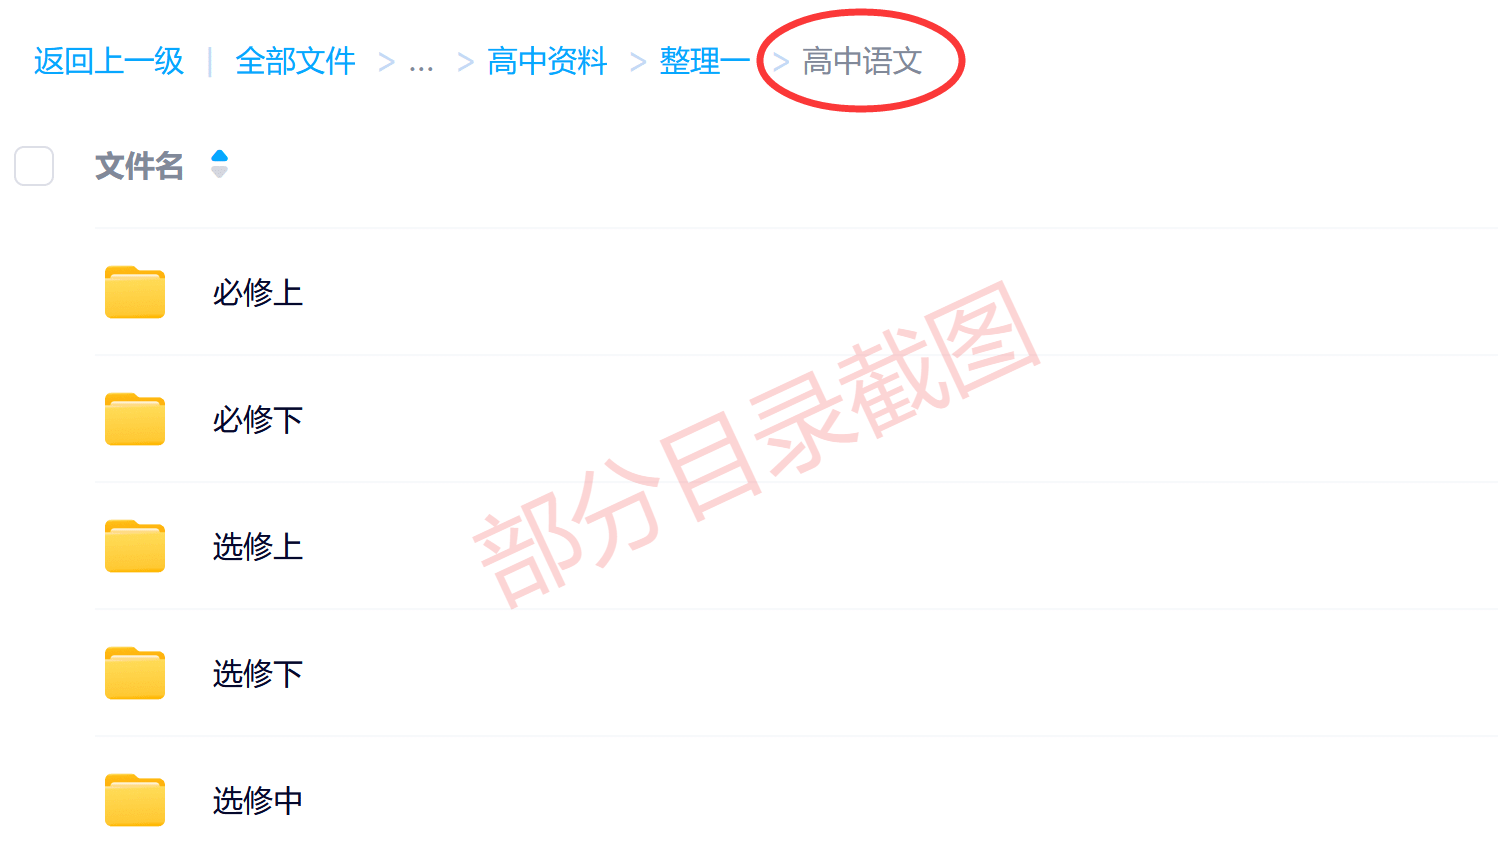This screenshot has width=1498, height=862.
Task: Select the 选修下 folder name
Action: (x=258, y=674)
